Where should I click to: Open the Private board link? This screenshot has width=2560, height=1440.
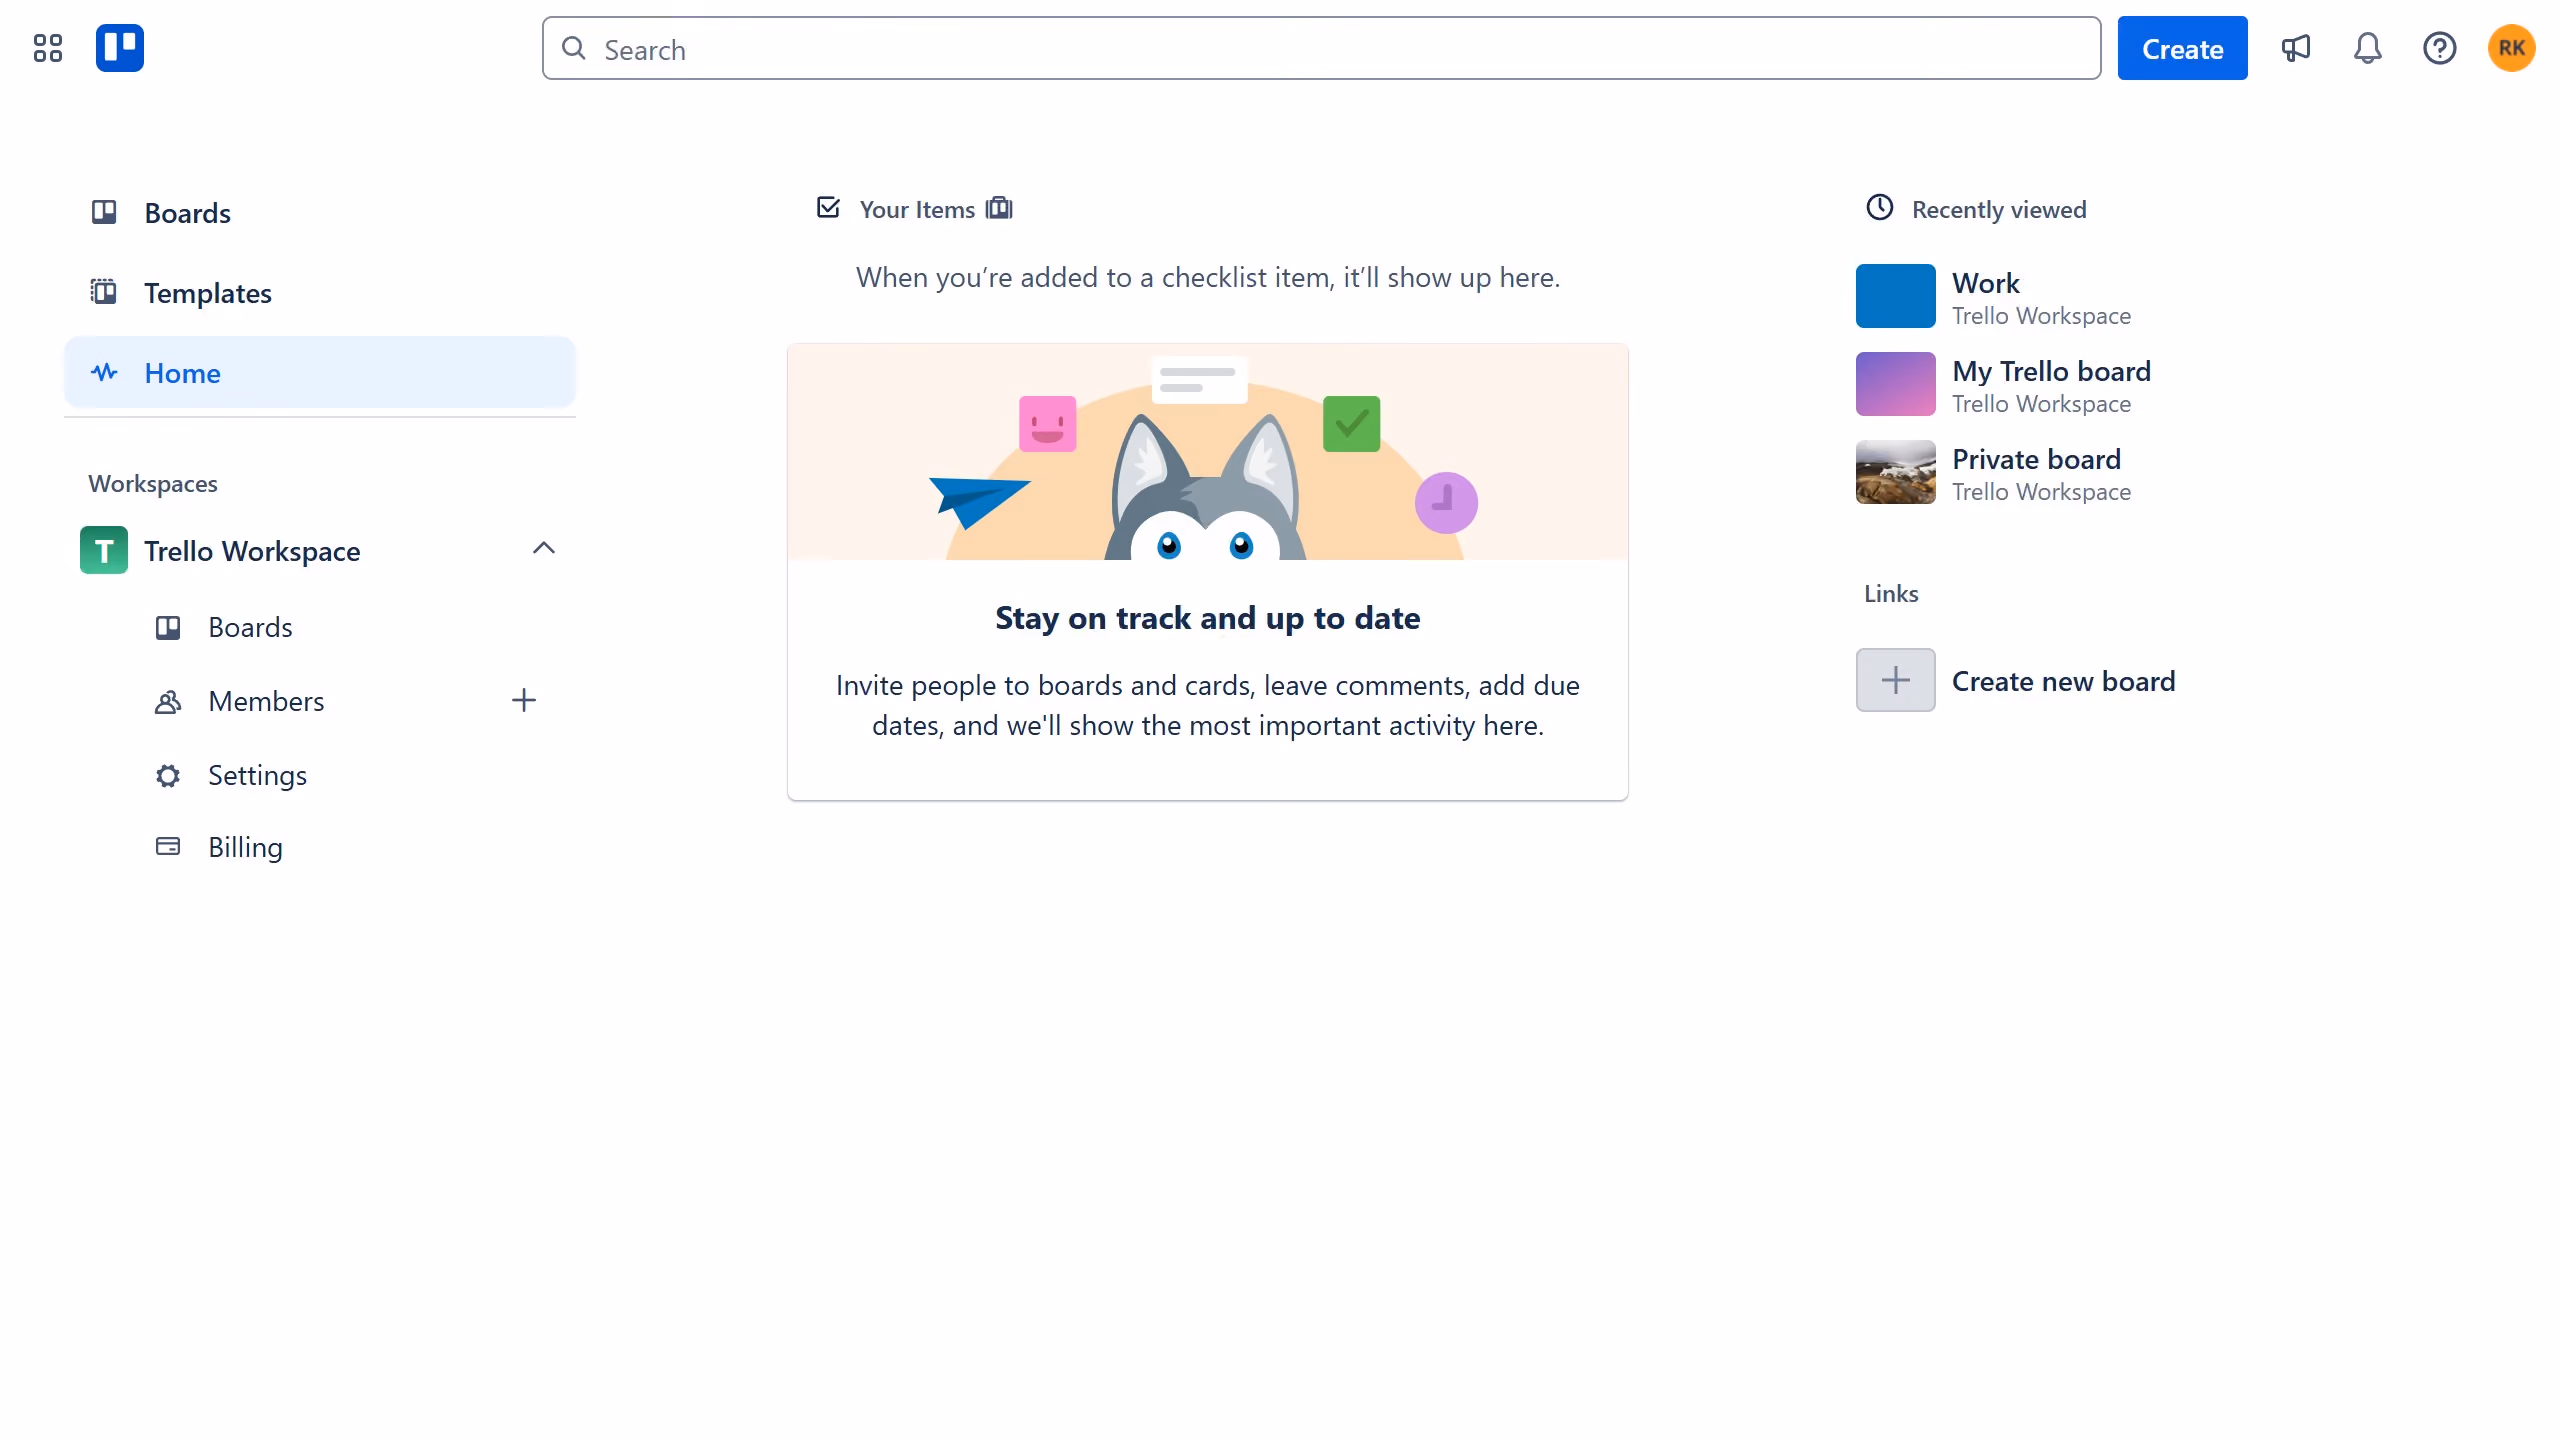tap(2036, 459)
